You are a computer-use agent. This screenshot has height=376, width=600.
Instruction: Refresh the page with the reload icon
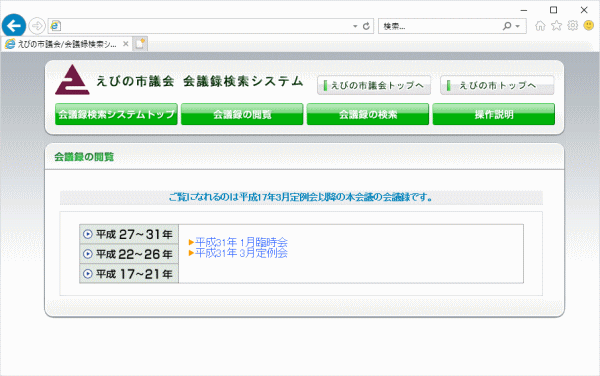coord(366,26)
